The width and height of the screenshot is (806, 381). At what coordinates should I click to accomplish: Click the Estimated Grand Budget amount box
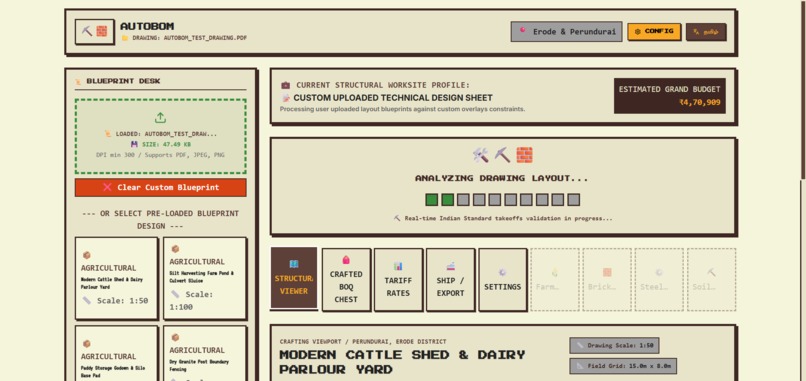pos(669,96)
